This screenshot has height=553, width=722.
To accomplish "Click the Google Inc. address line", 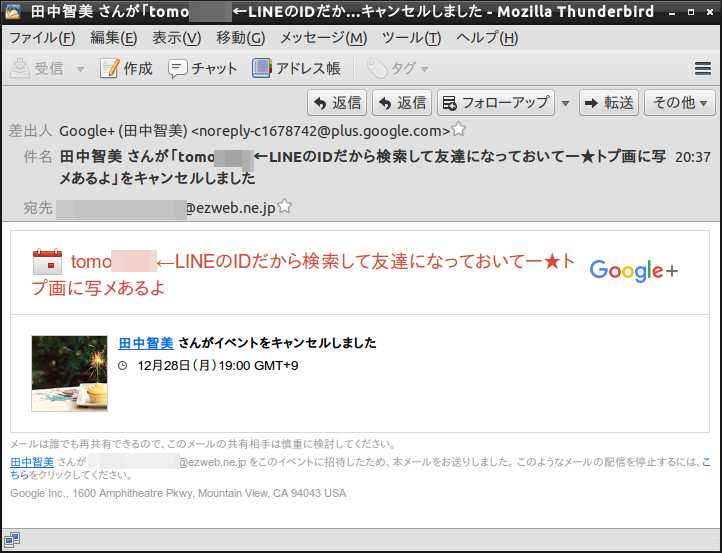I will tap(178, 494).
